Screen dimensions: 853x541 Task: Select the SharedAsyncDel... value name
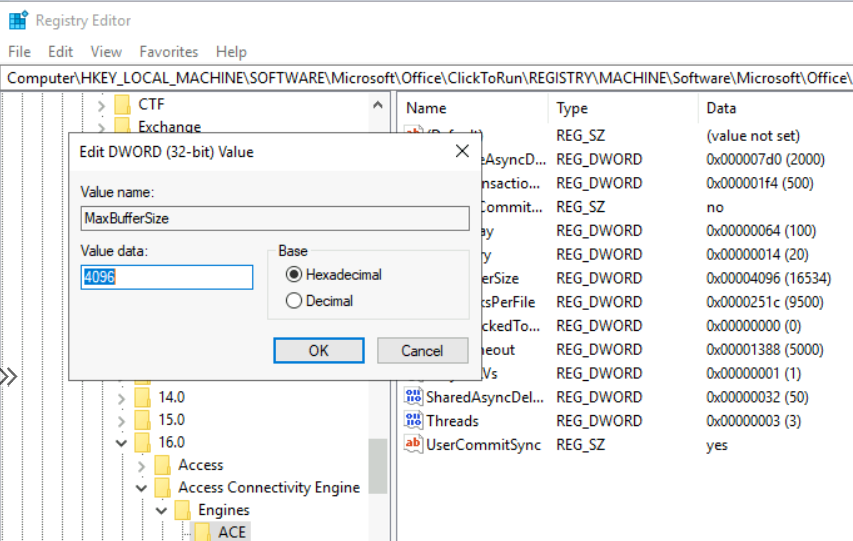click(485, 397)
